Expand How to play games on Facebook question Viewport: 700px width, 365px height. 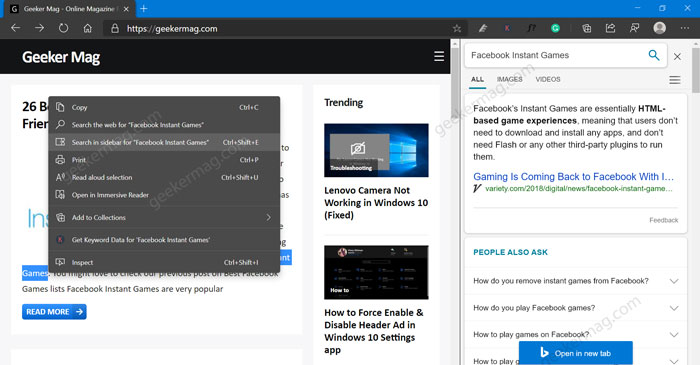tap(575, 334)
